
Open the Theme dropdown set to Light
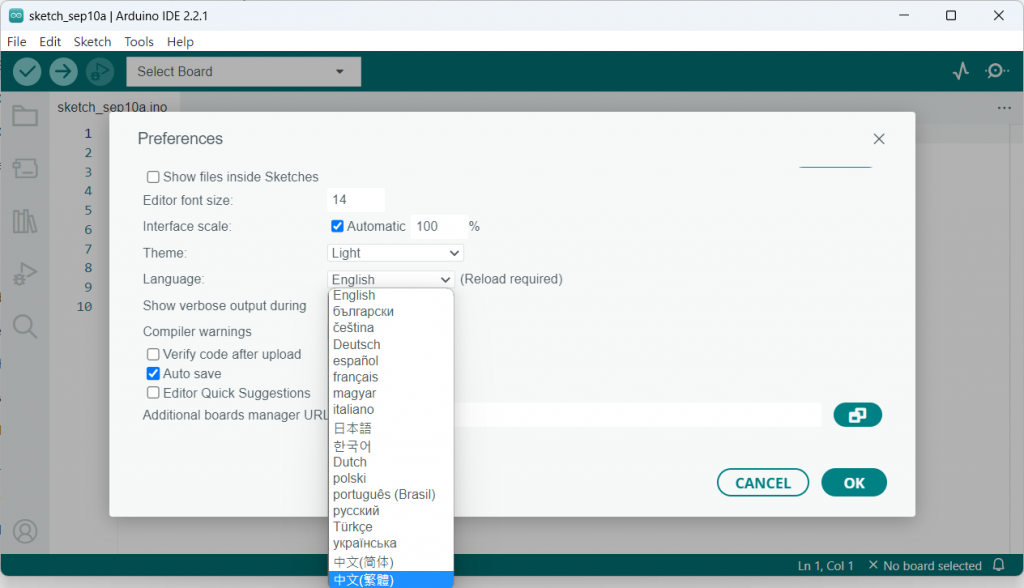(x=395, y=253)
